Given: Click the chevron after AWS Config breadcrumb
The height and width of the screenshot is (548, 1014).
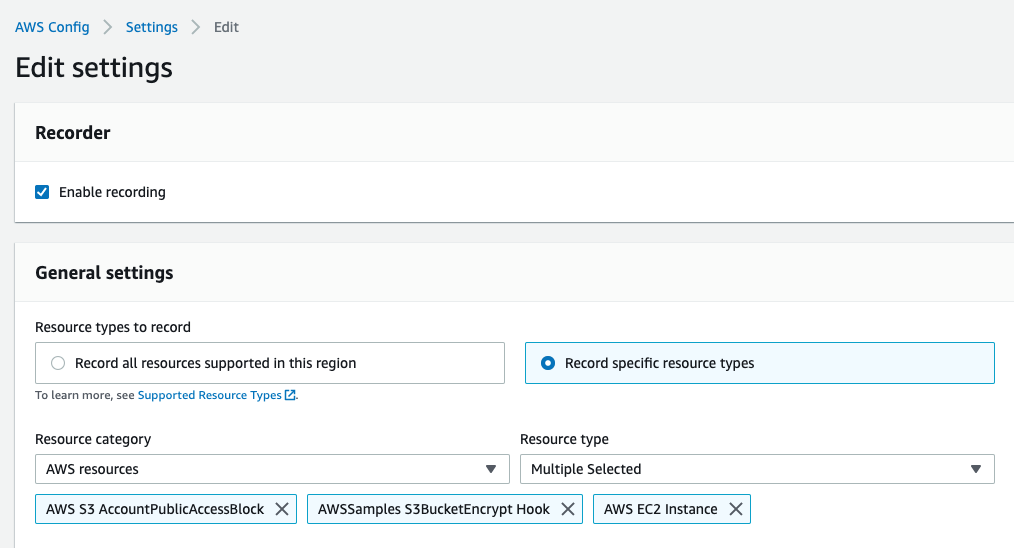Looking at the screenshot, I should [x=108, y=27].
